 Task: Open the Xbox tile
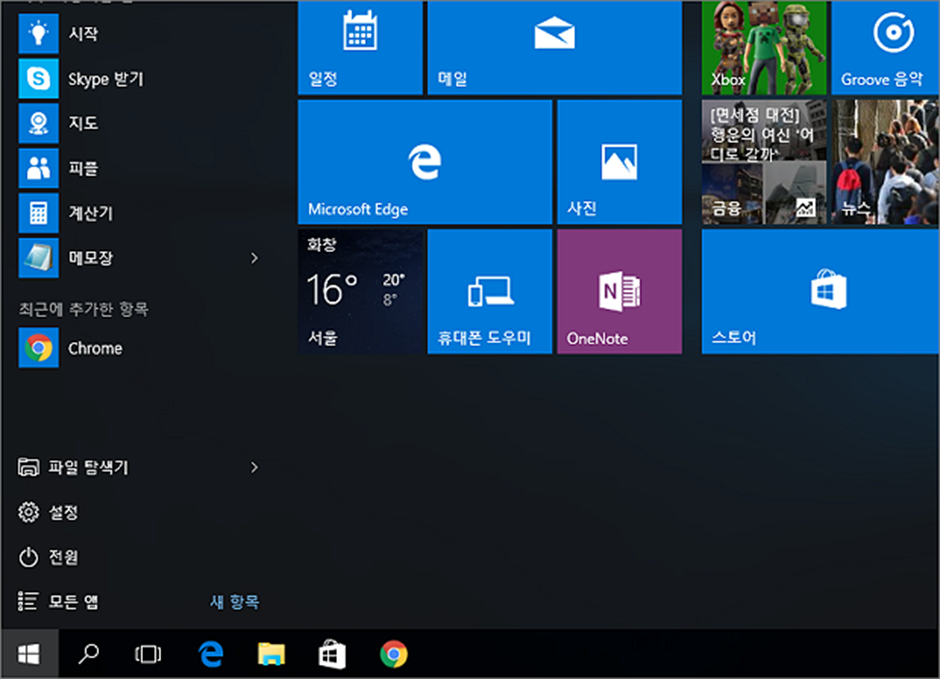[x=764, y=47]
